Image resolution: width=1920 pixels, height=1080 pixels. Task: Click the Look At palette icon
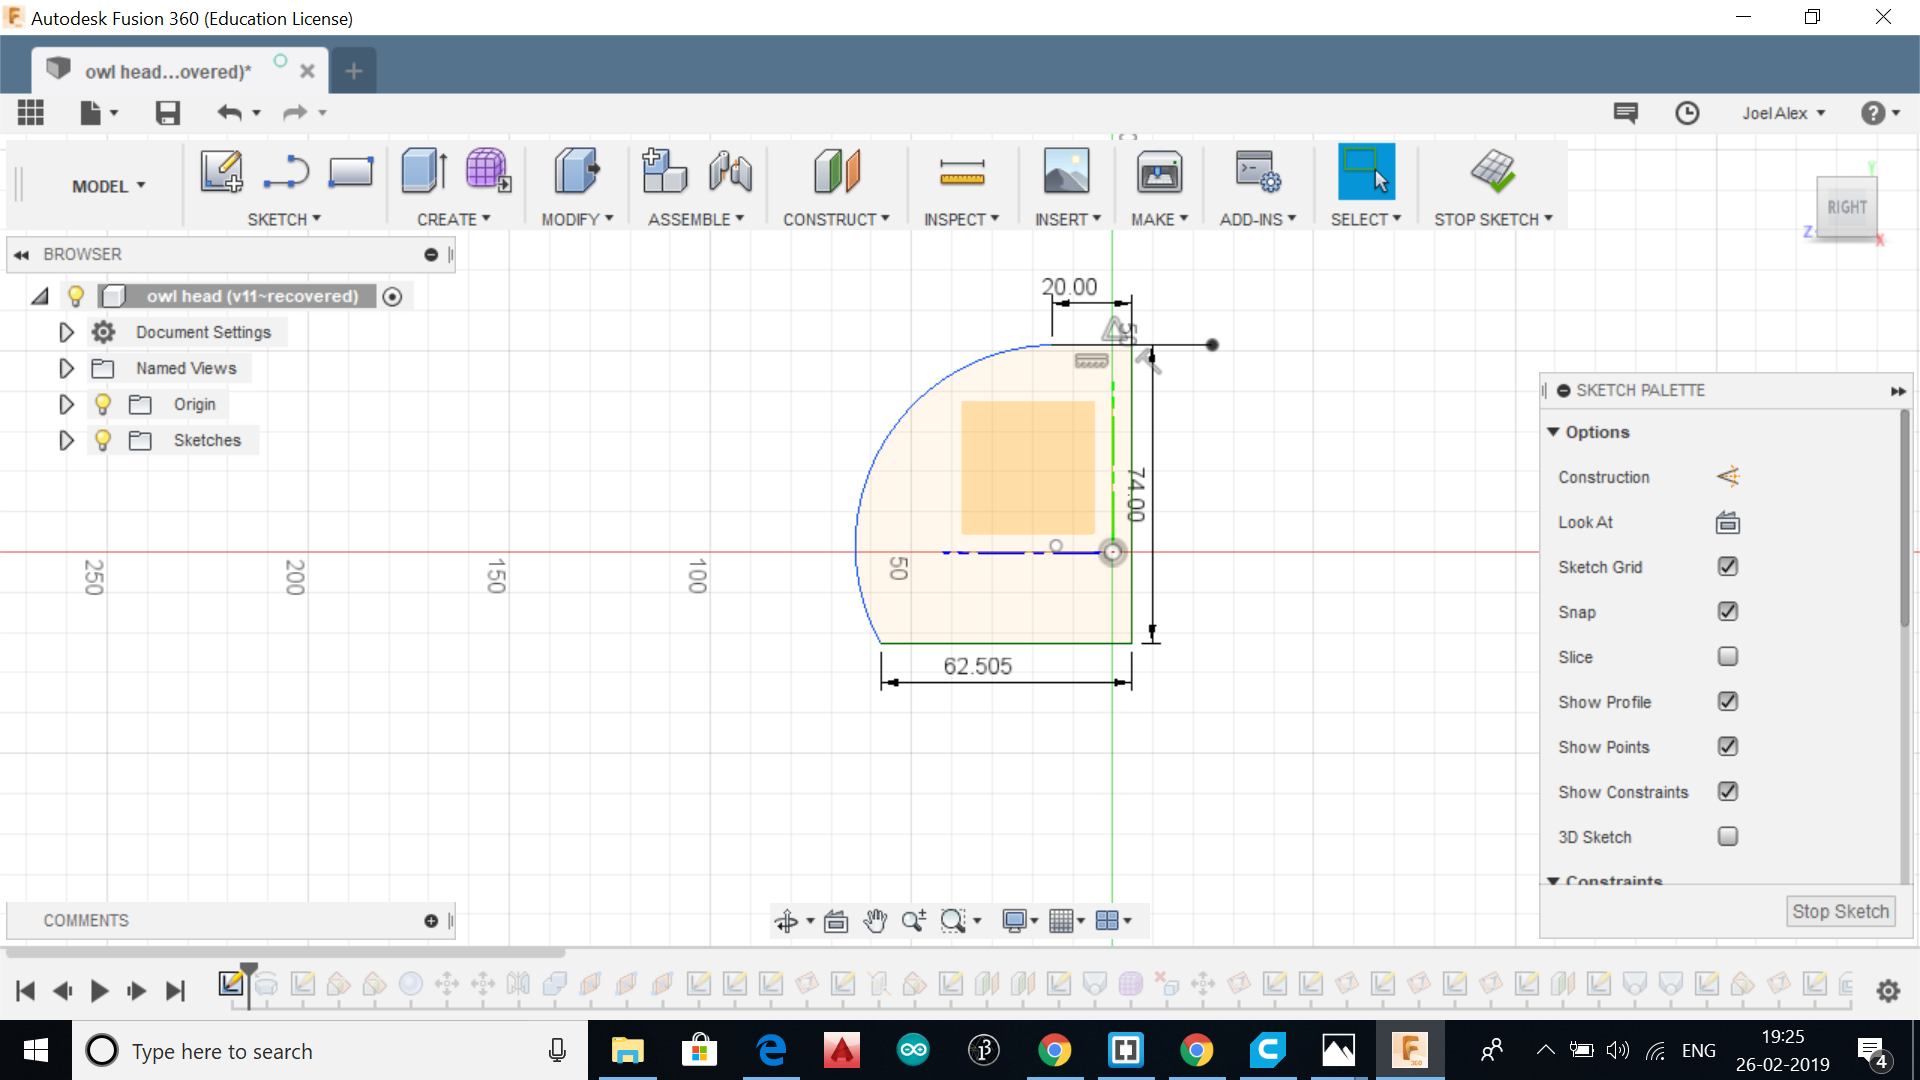coord(1727,522)
